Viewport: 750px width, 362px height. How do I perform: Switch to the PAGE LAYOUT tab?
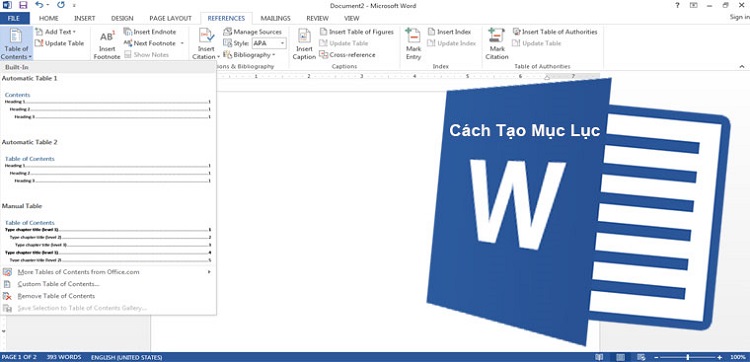(x=170, y=18)
